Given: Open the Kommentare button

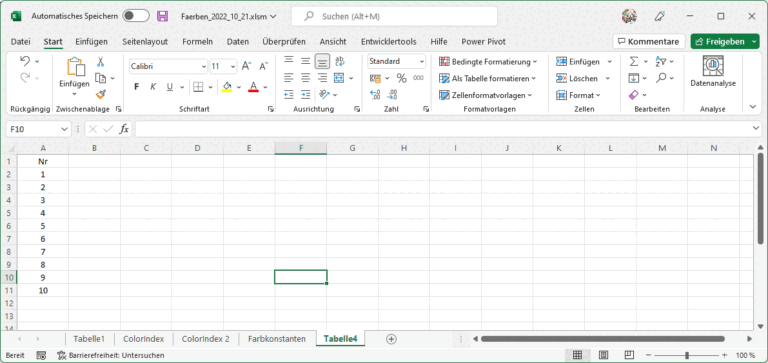Looking at the screenshot, I should click(x=648, y=42).
